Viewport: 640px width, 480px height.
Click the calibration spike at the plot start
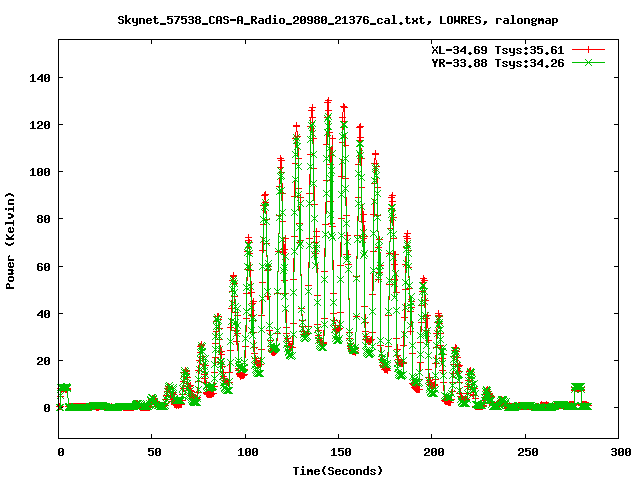click(x=64, y=388)
